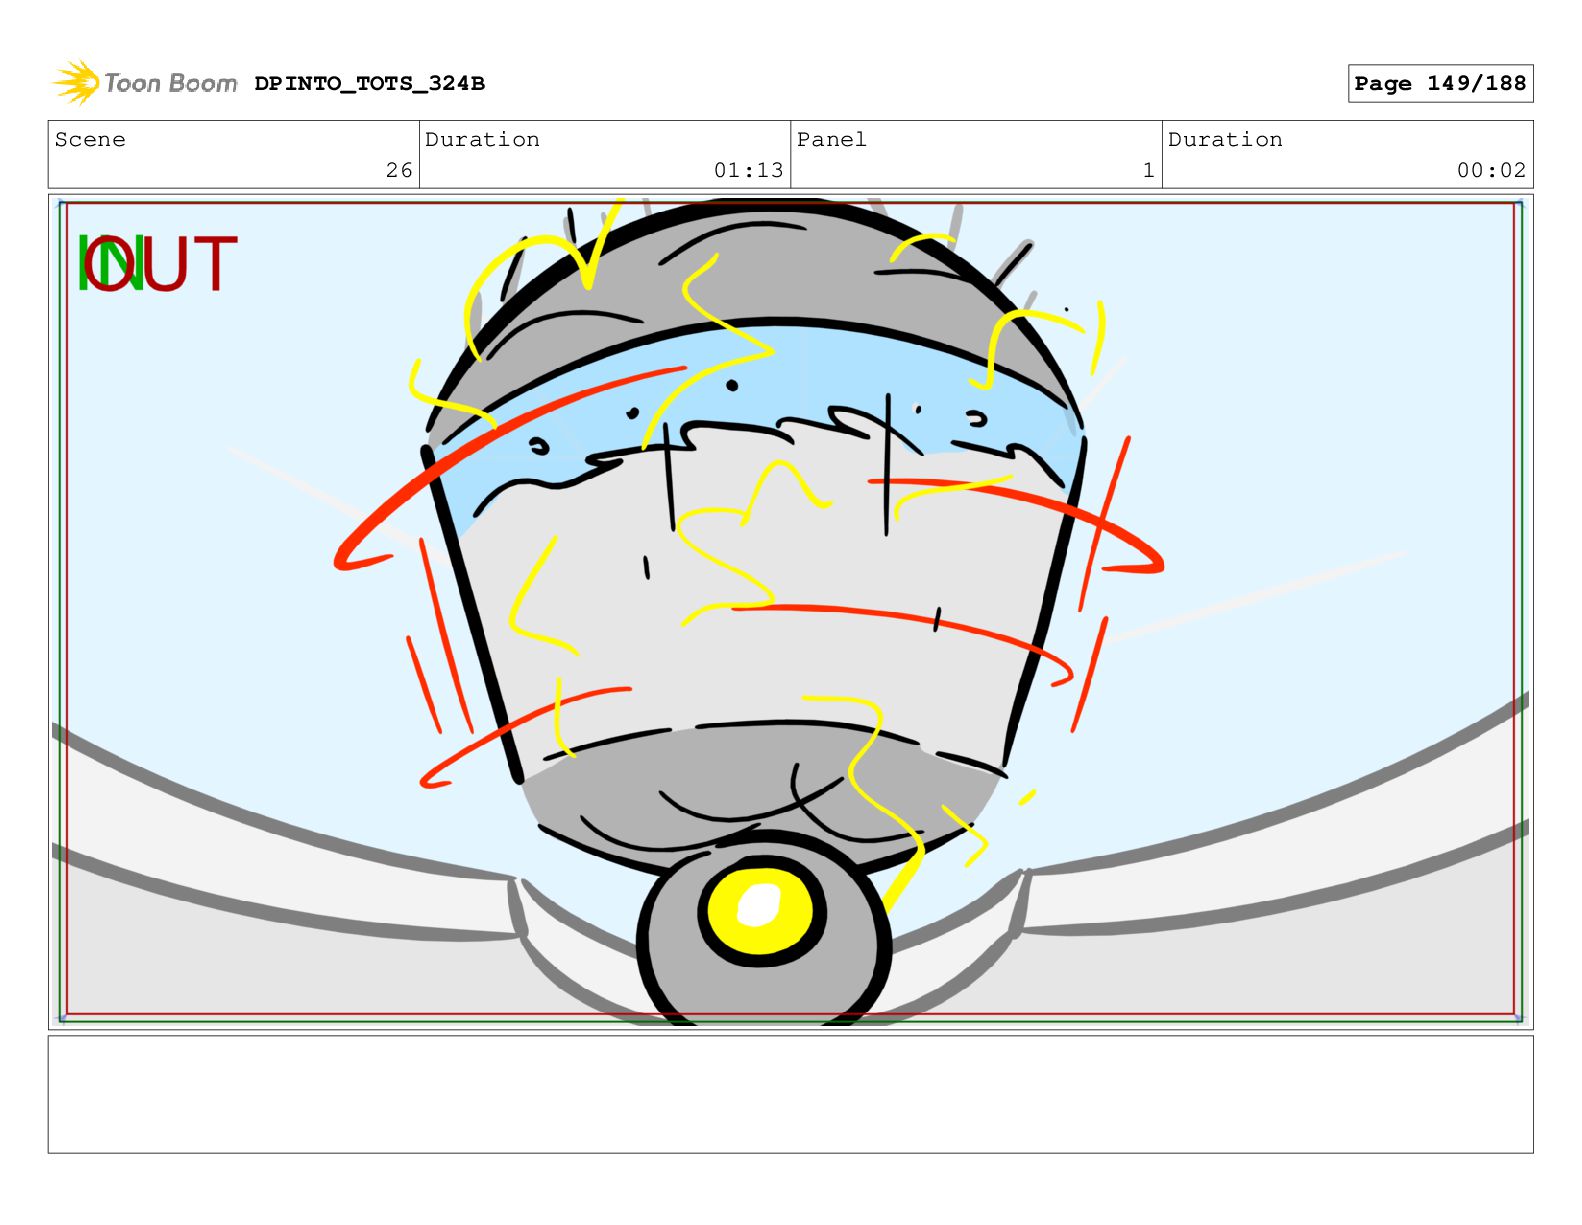Click the Toon Boom wordmark text
The image size is (1582, 1225).
point(171,83)
